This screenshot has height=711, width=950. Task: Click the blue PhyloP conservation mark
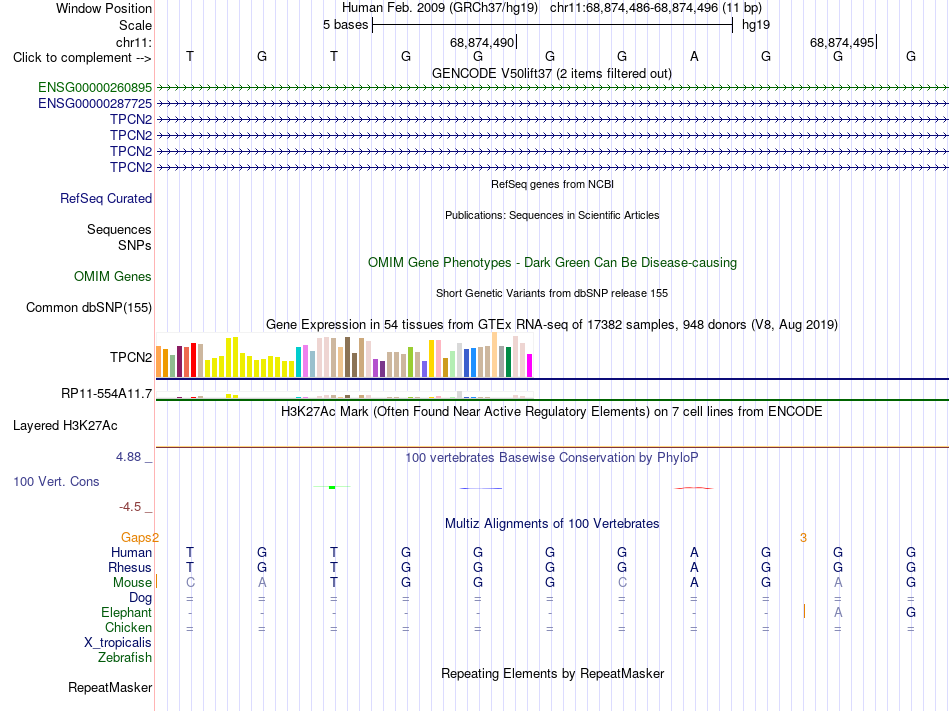(481, 488)
